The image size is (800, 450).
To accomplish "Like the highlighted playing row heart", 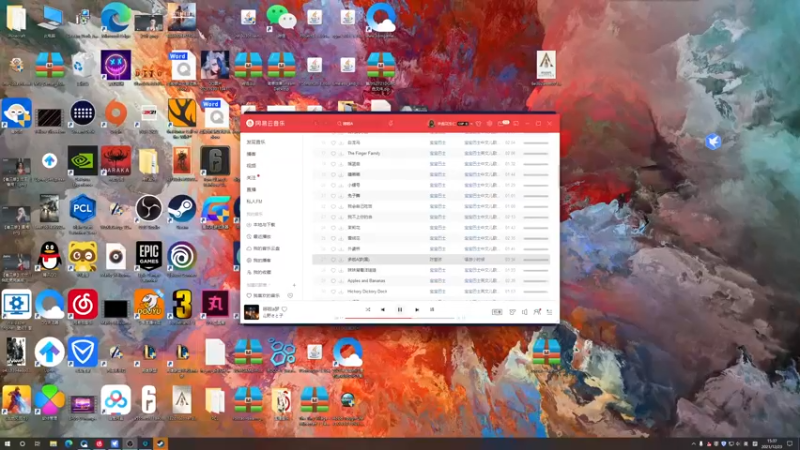I will pos(333,260).
